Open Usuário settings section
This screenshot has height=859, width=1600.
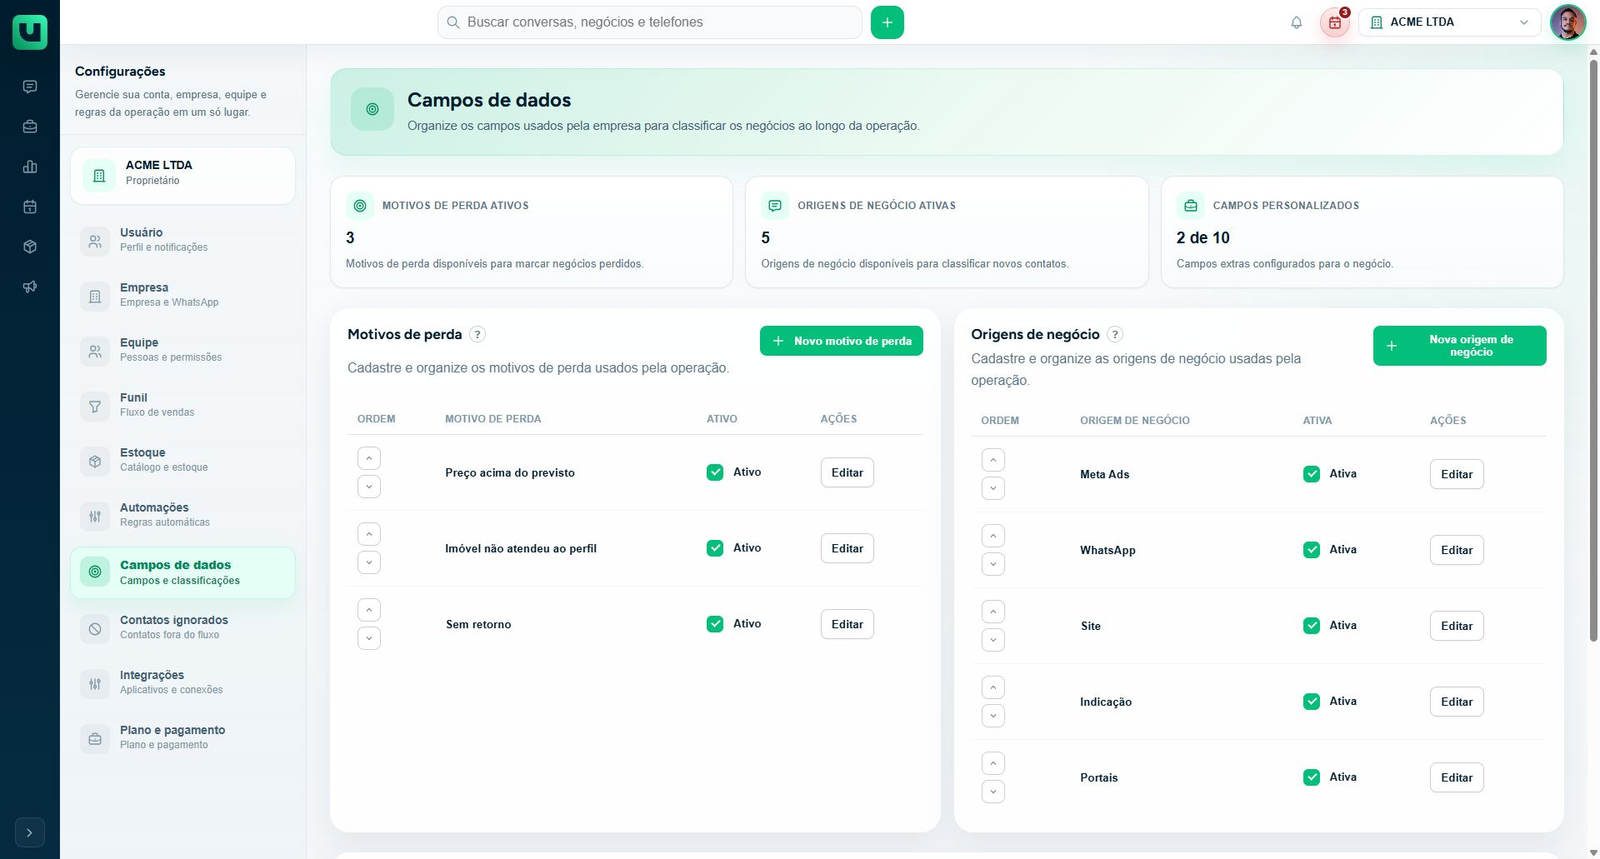pos(183,240)
